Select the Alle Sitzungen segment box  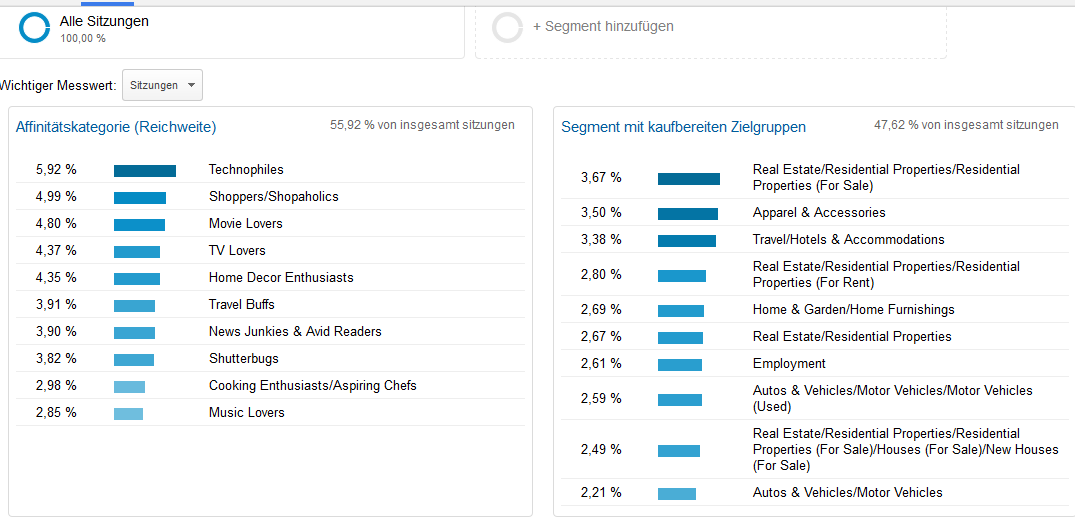pos(232,32)
